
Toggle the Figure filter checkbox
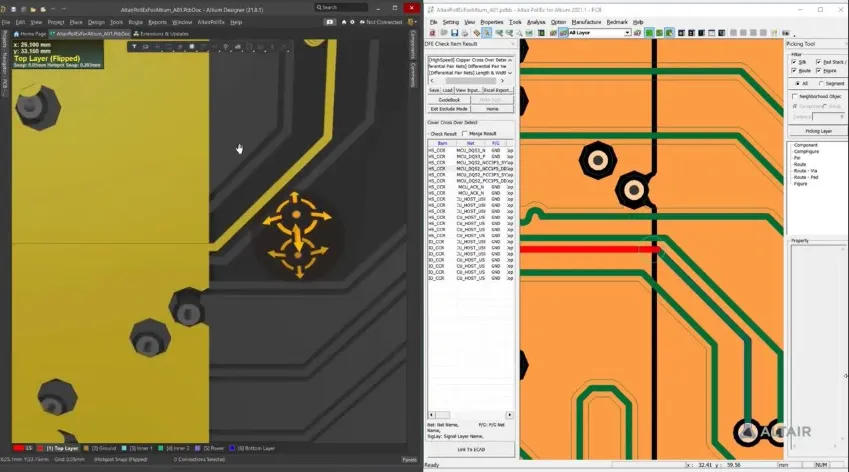point(818,71)
